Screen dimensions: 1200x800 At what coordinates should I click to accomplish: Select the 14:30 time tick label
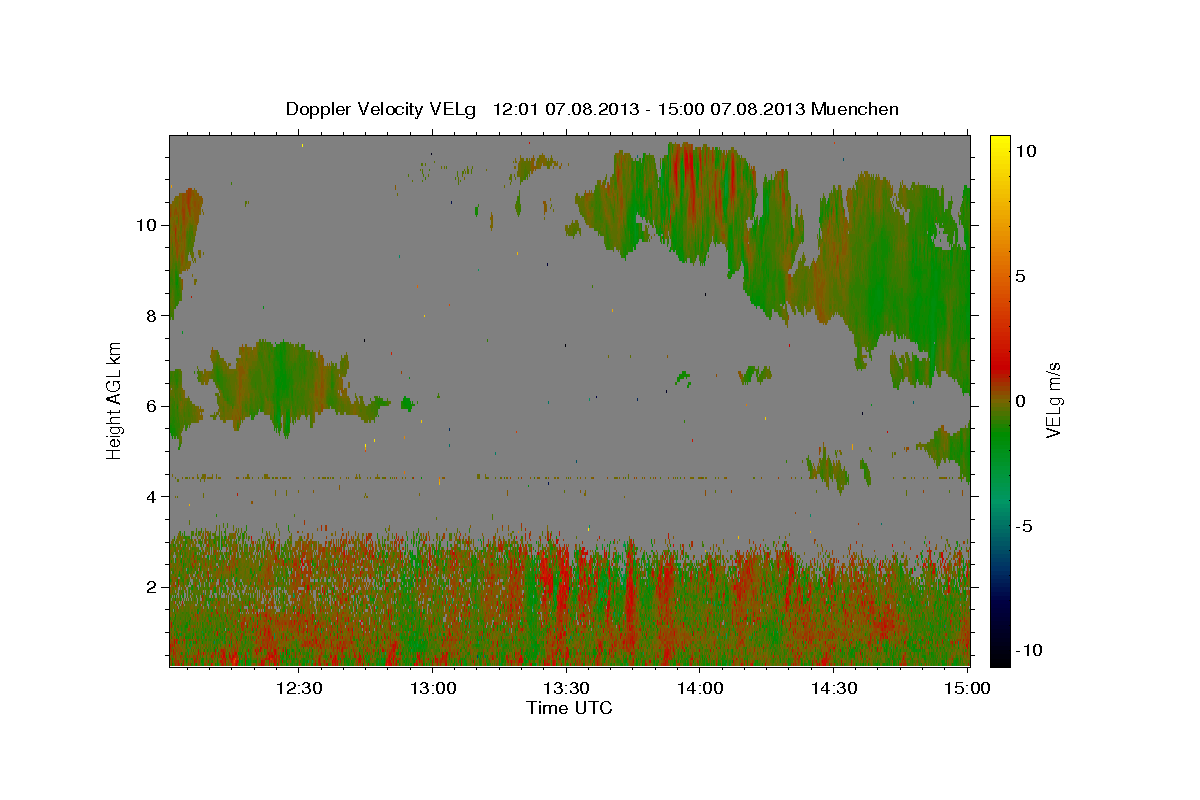pyautogui.click(x=833, y=688)
